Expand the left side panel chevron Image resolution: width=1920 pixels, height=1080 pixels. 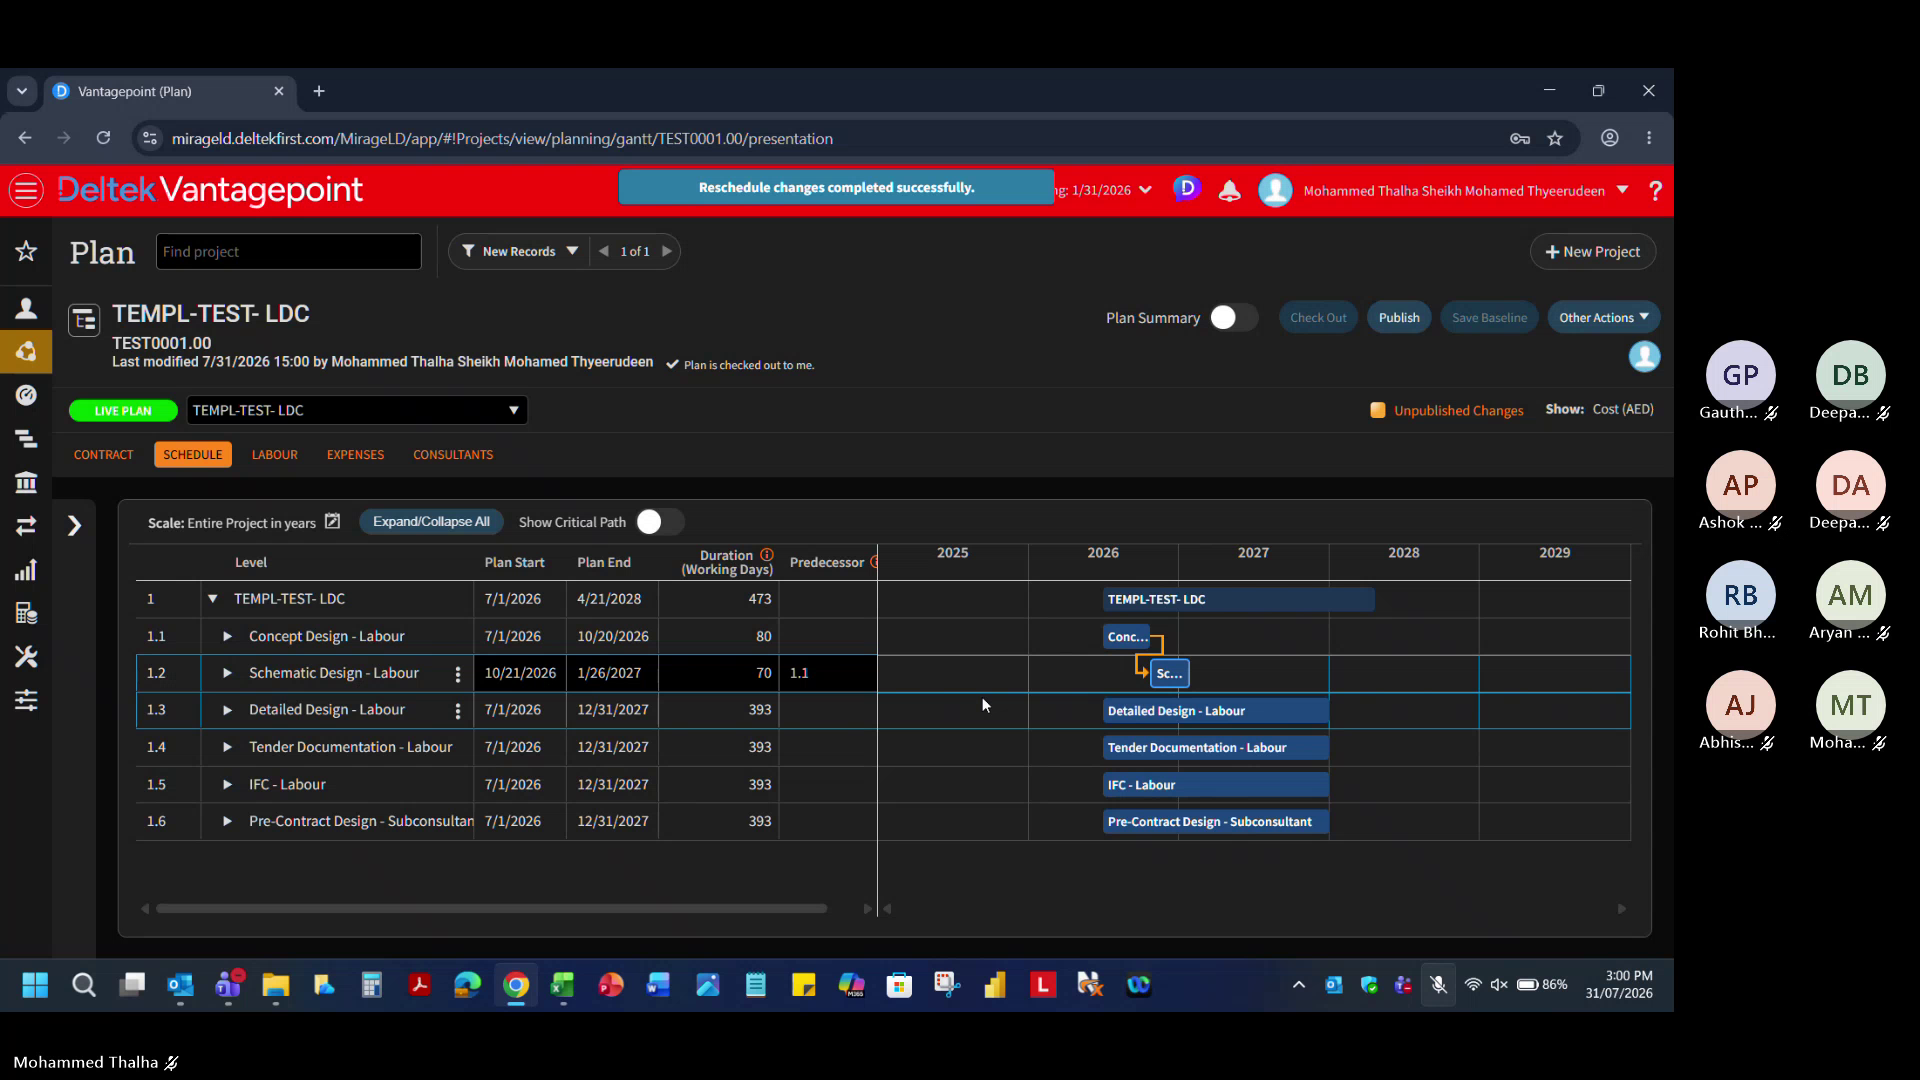(74, 526)
